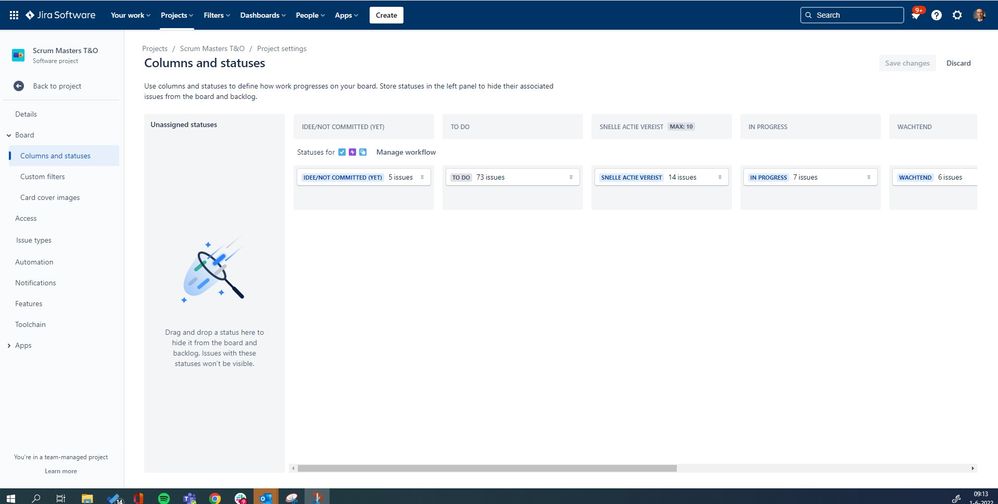Open the Apps dropdown in top navigation
998x504 pixels.
click(x=346, y=15)
